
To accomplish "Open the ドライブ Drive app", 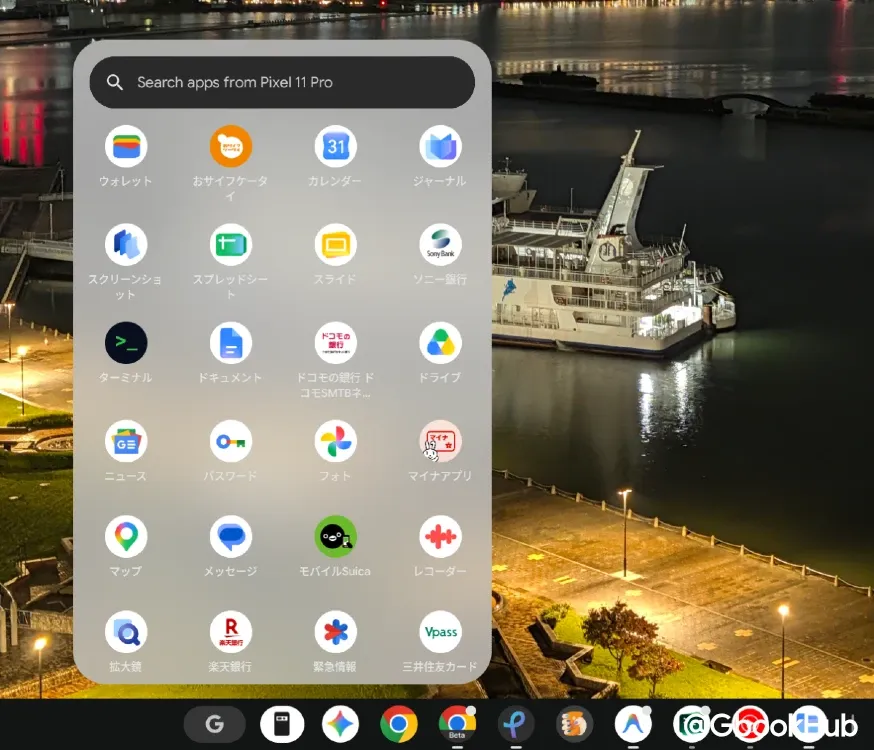I will click(440, 343).
